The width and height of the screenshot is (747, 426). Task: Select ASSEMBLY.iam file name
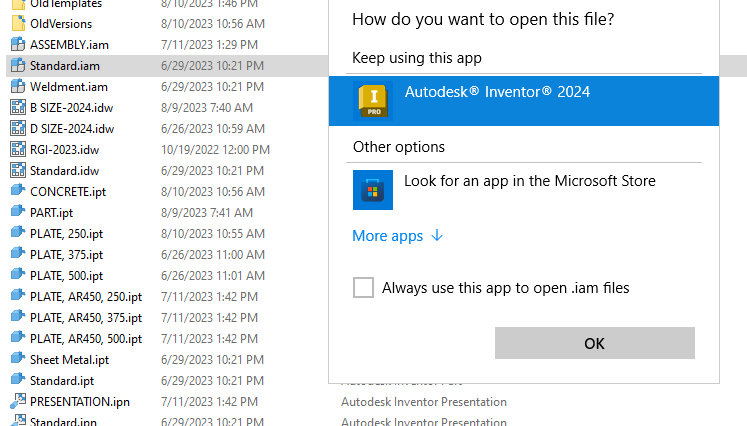click(70, 45)
